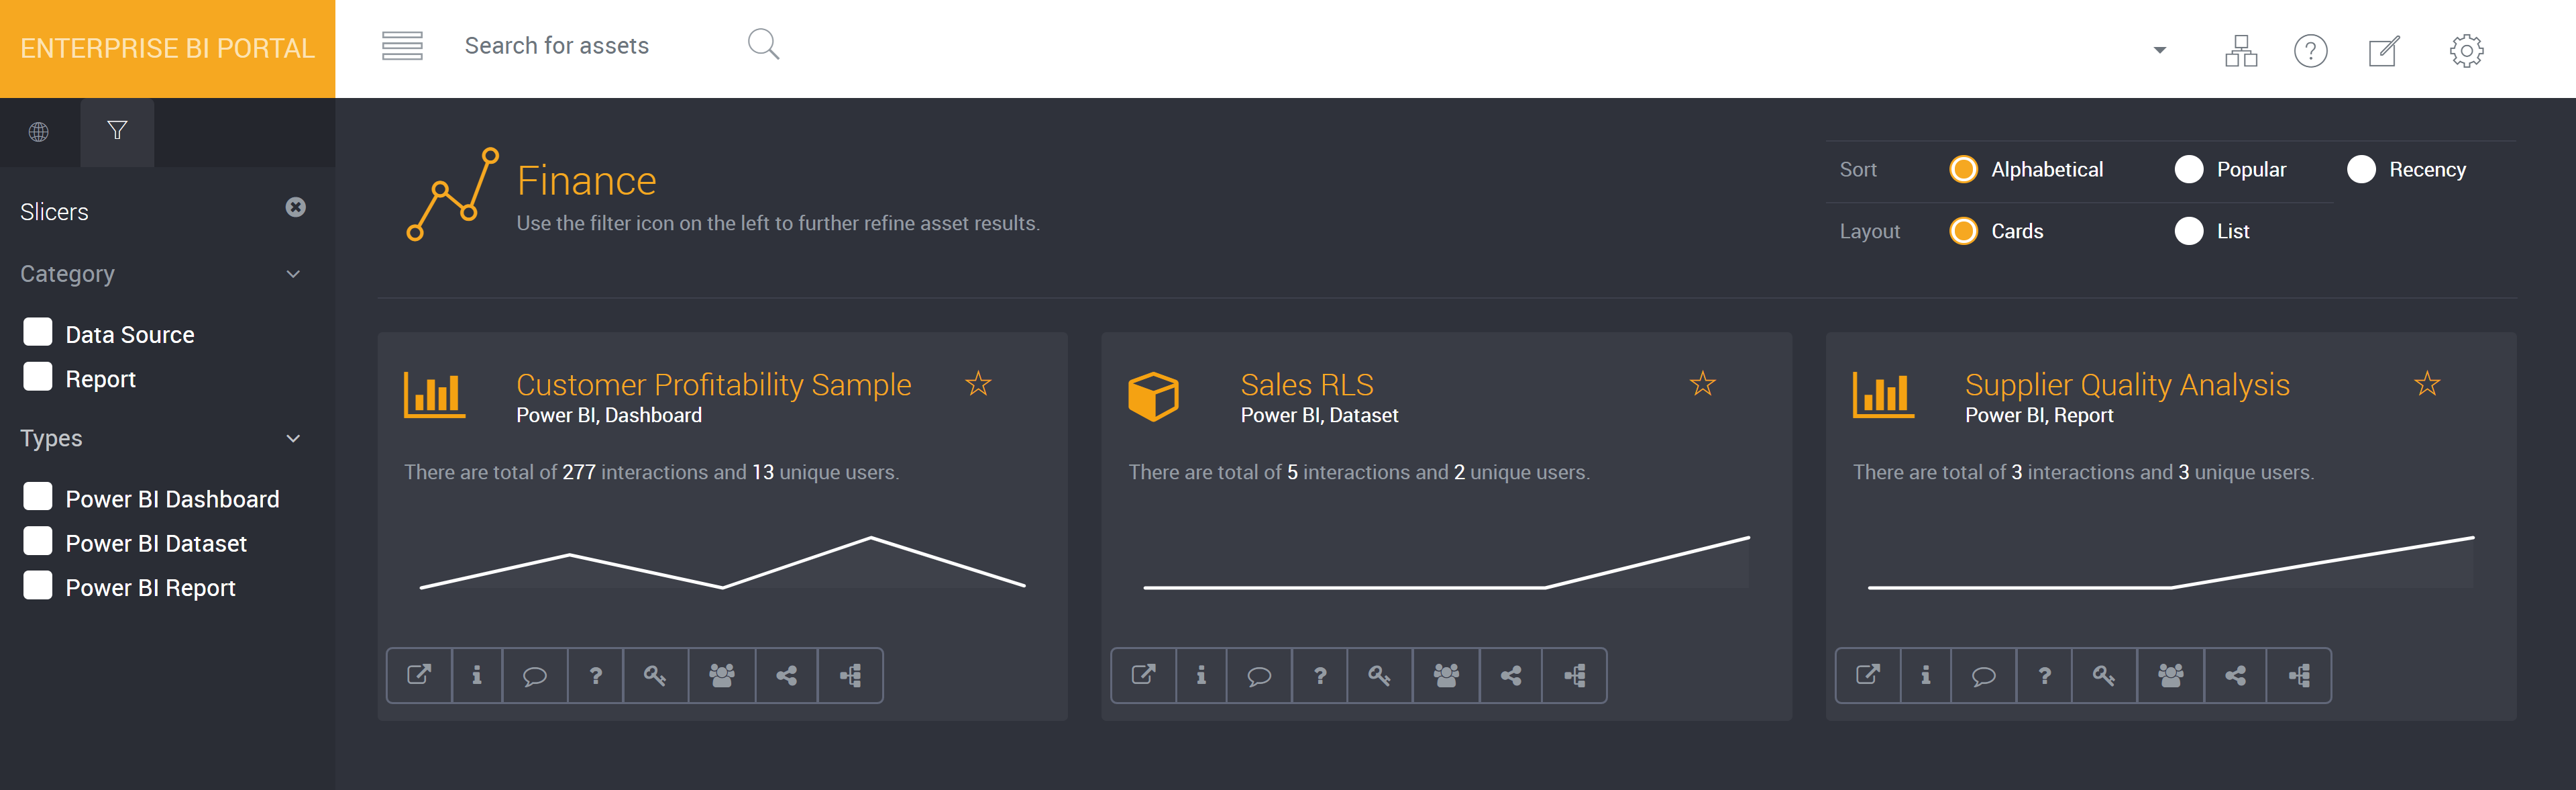Image resolution: width=2576 pixels, height=790 pixels.
Task: View users group icon on Customer Profitability Sample
Action: pyautogui.click(x=722, y=675)
